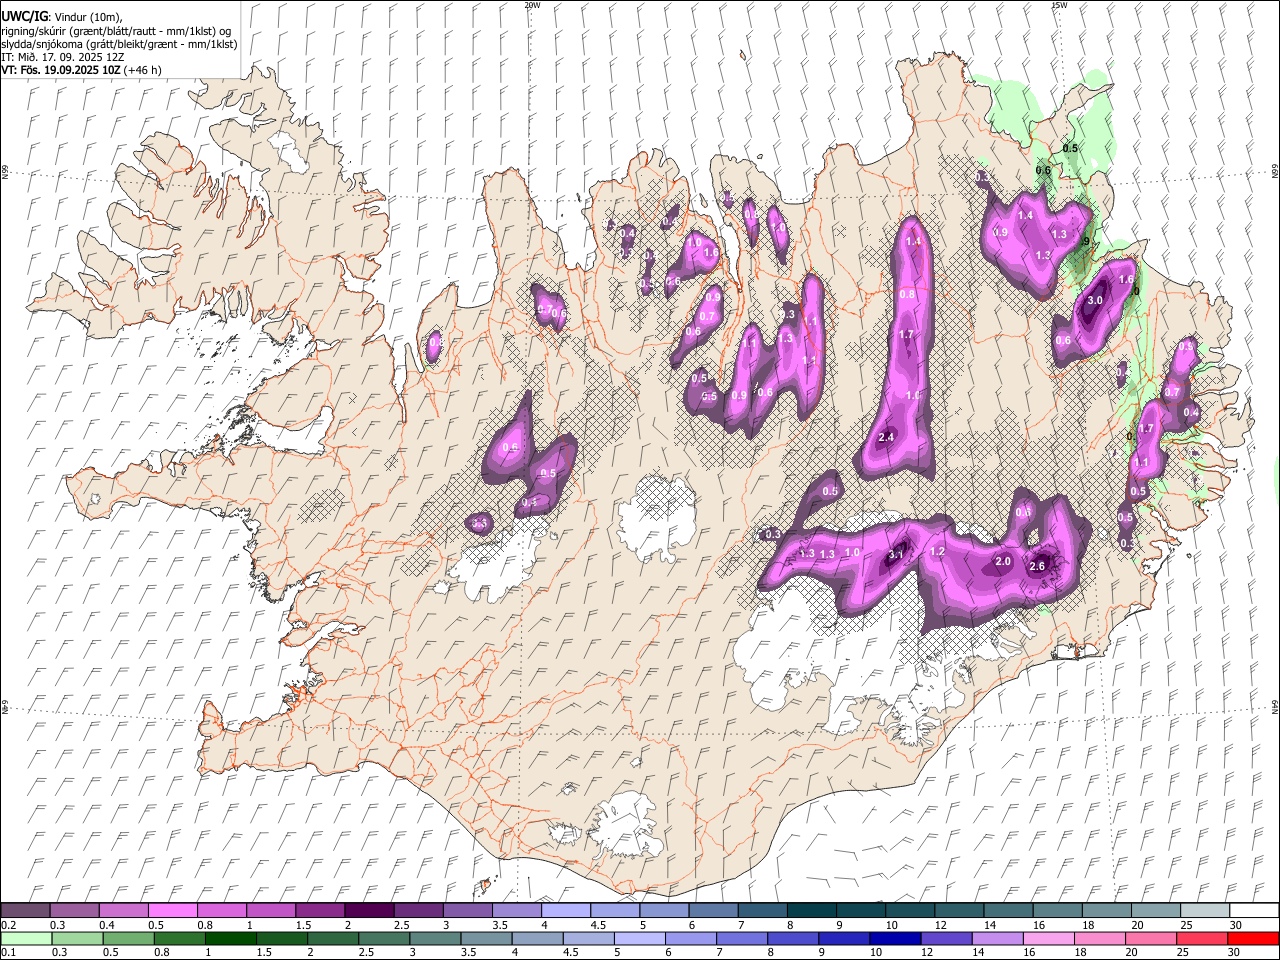Click the 1.2 precipitation value on map

(x=938, y=551)
